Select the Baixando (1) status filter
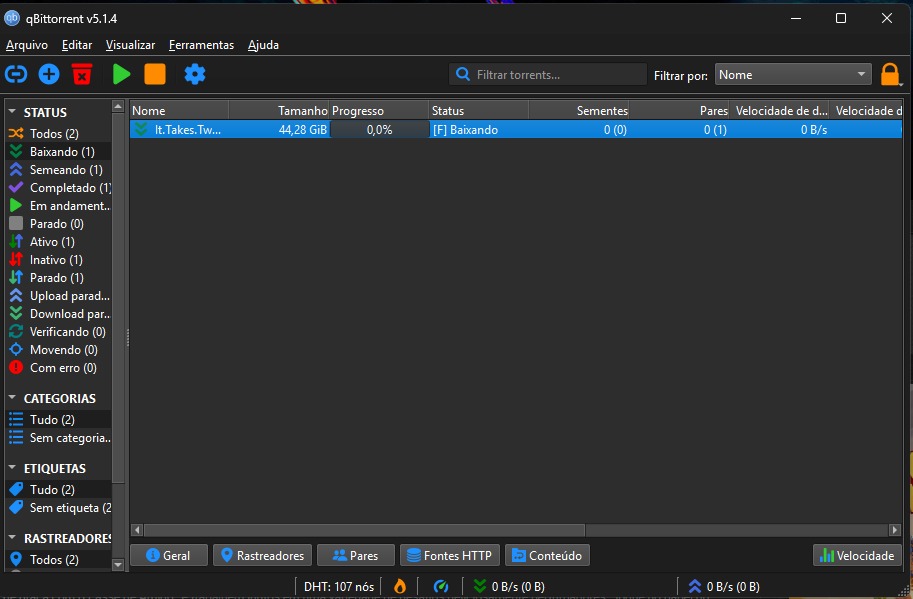Viewport: 913px width, 599px height. 61,152
